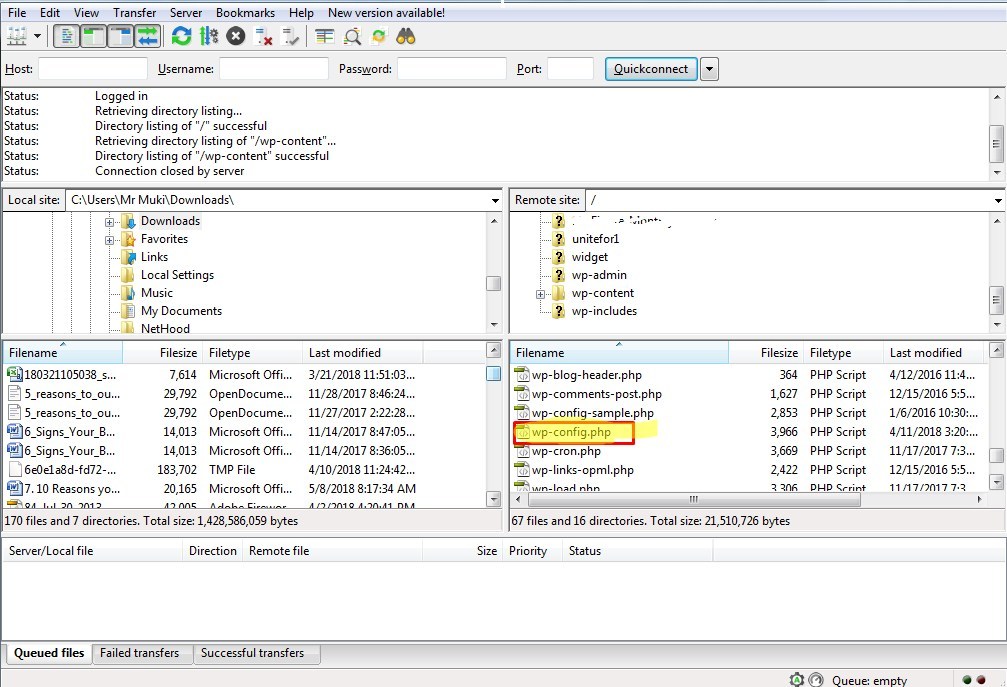Viewport: 1007px width, 687px height.
Task: Select the Downloads folder in local tree
Action: click(x=170, y=221)
